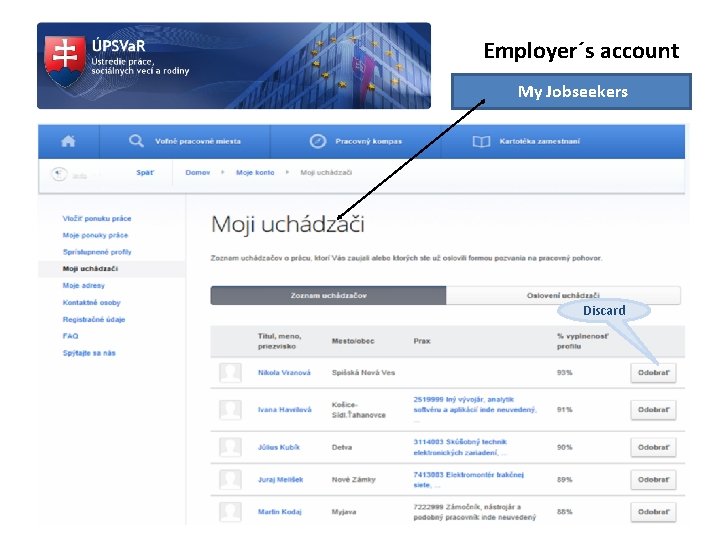Open Martin Kodaj's profile avatar
720x540 pixels.
tap(231, 512)
